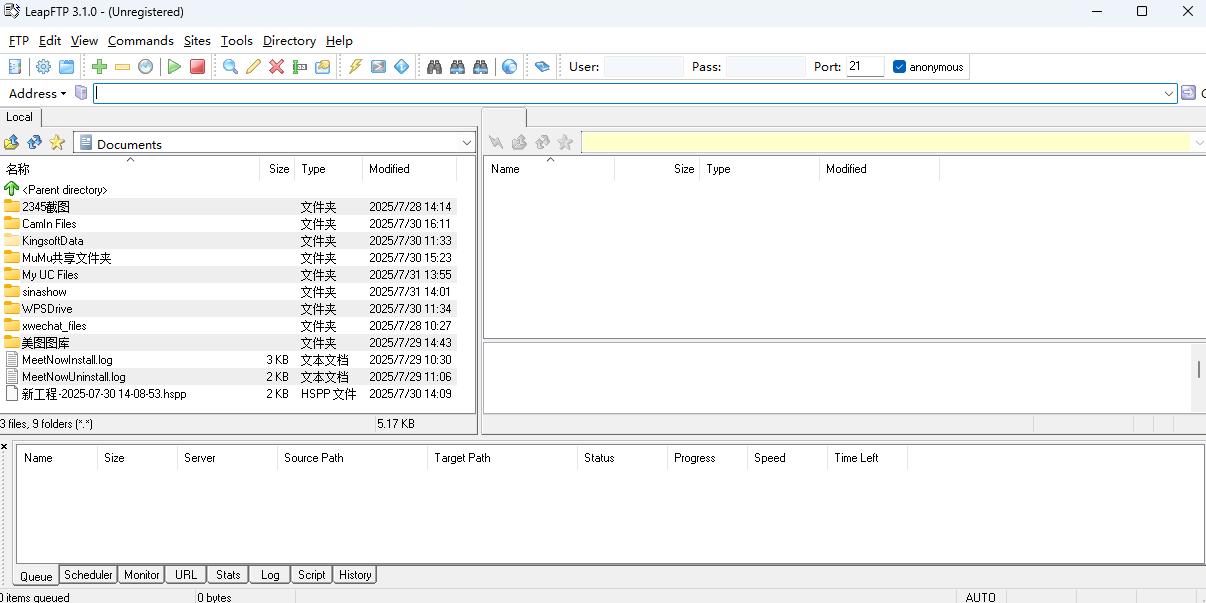
Task: Toggle the anonymous login checkbox
Action: point(899,67)
